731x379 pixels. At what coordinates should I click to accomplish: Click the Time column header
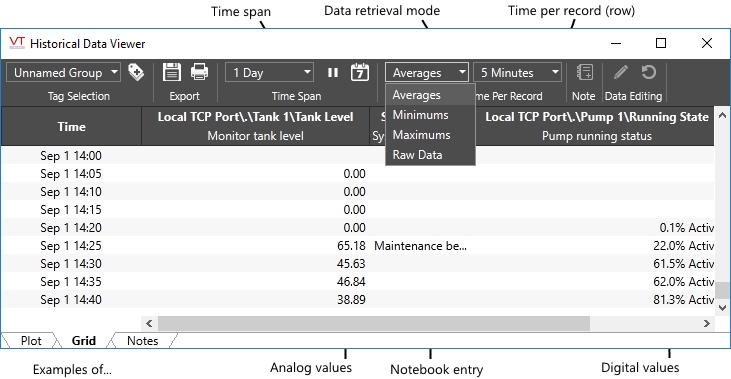pyautogui.click(x=71, y=126)
